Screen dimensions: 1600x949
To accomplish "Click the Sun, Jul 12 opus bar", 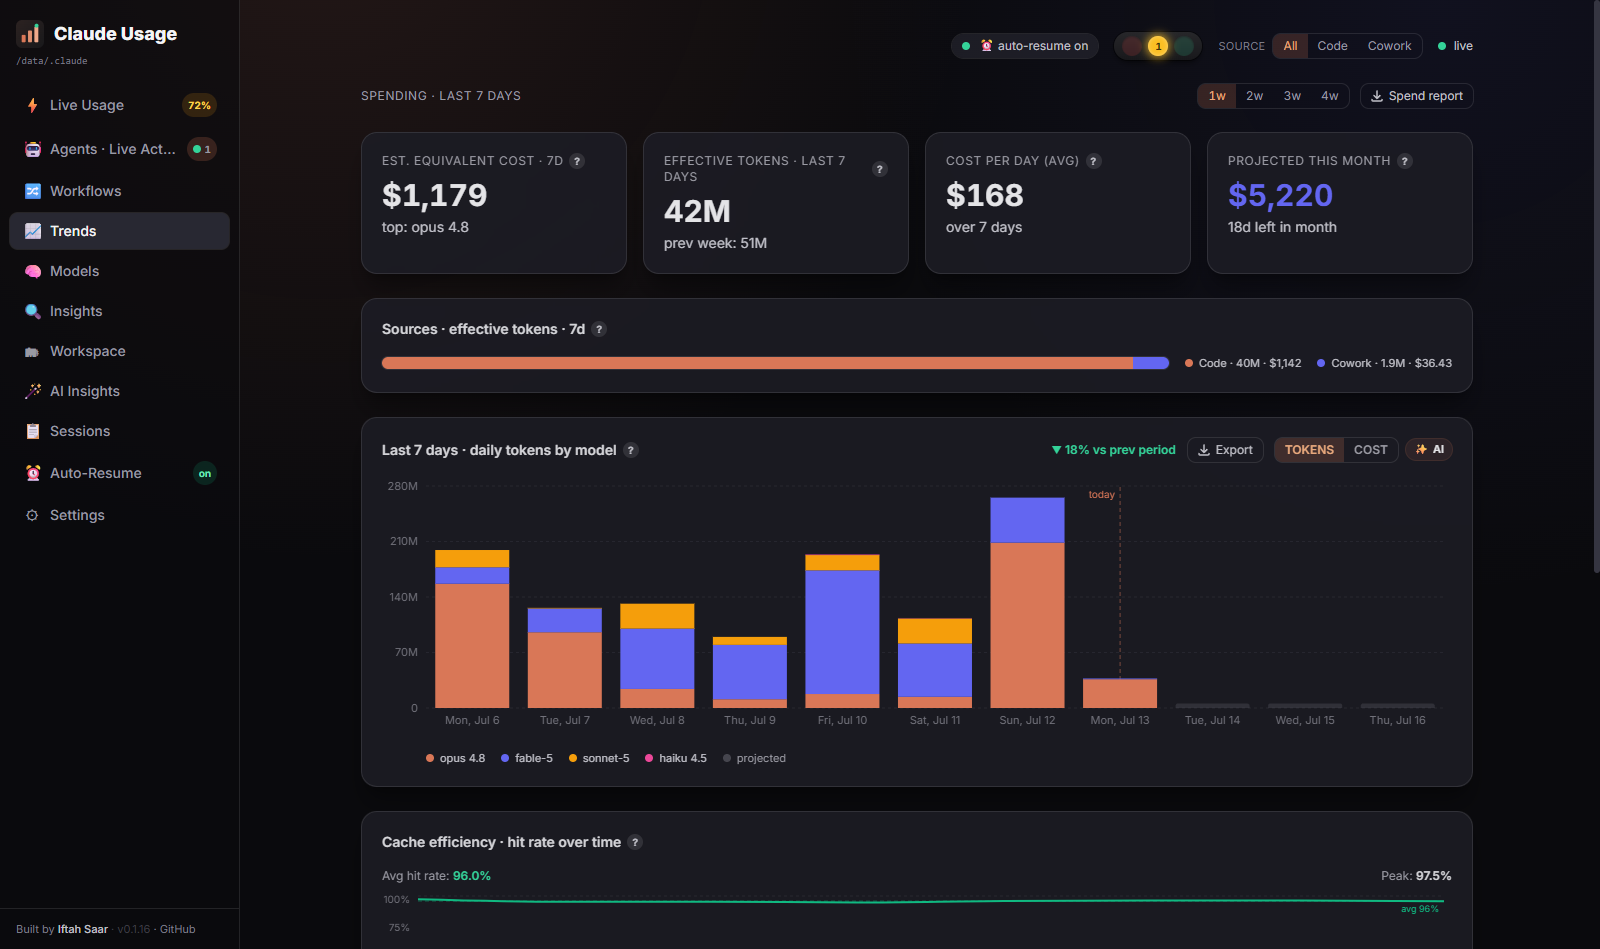I will [1027, 625].
